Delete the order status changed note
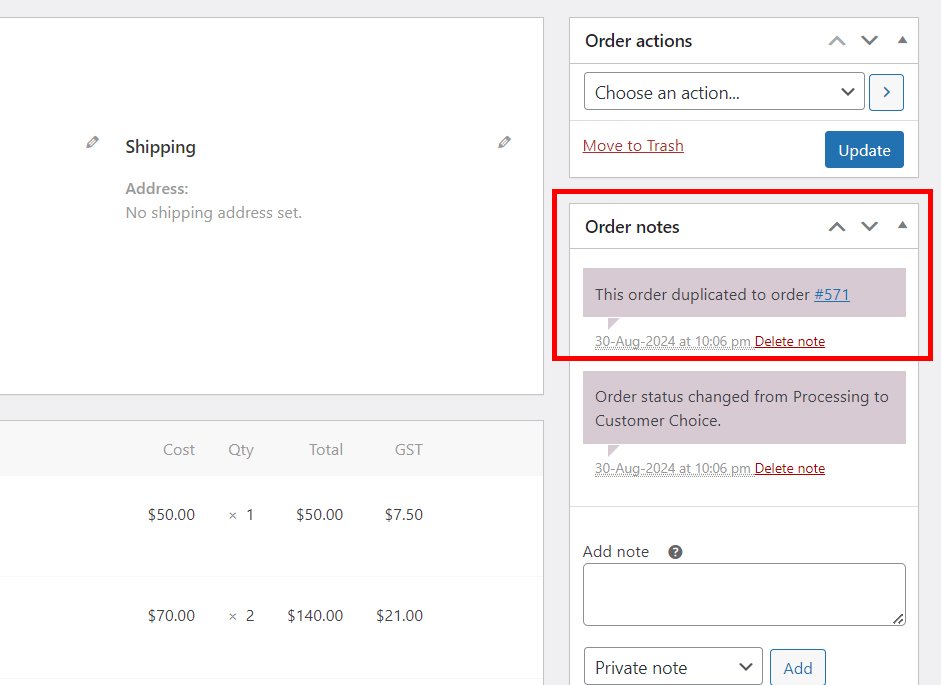 click(x=789, y=468)
